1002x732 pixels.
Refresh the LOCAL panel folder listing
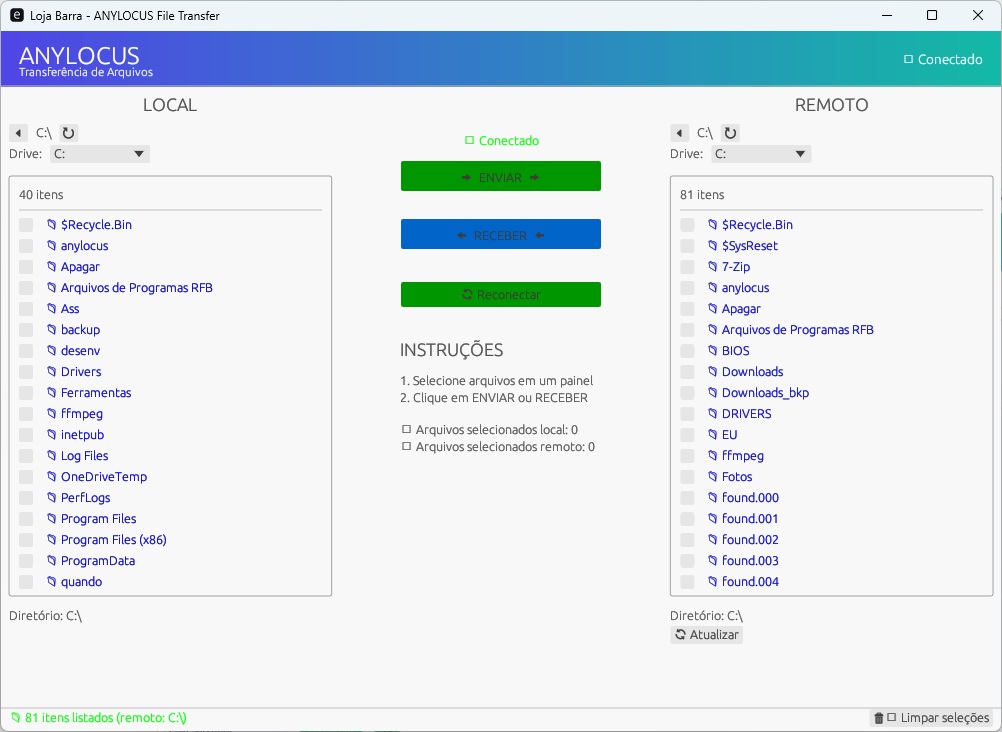click(x=68, y=133)
